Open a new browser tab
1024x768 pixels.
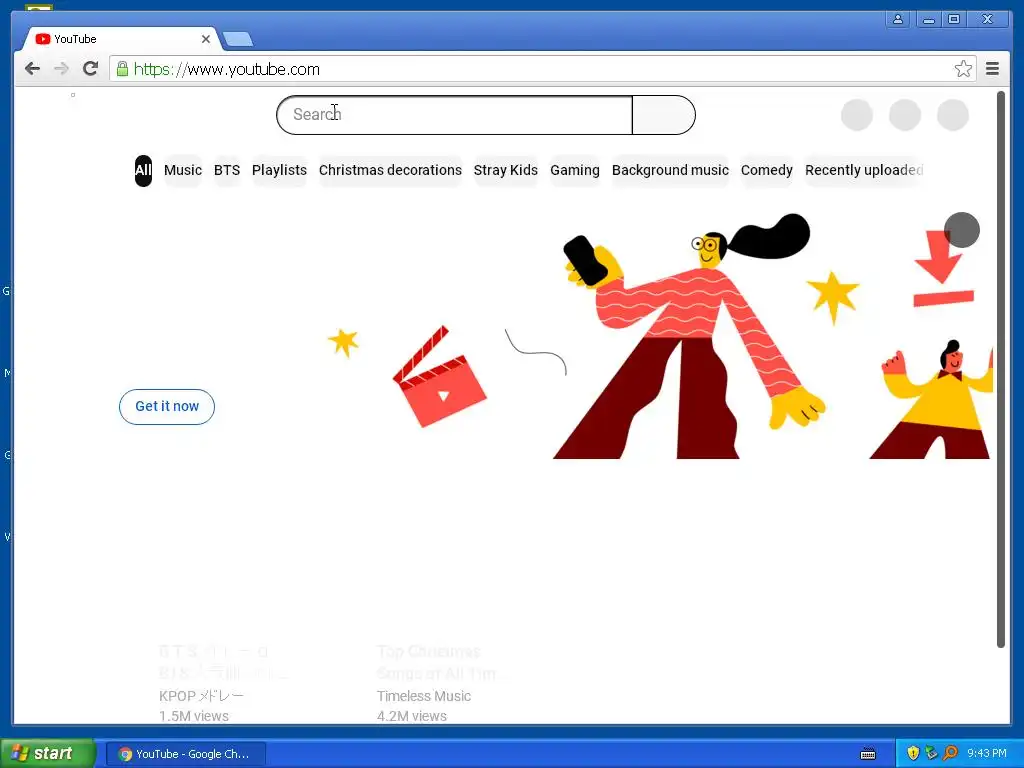point(238,40)
